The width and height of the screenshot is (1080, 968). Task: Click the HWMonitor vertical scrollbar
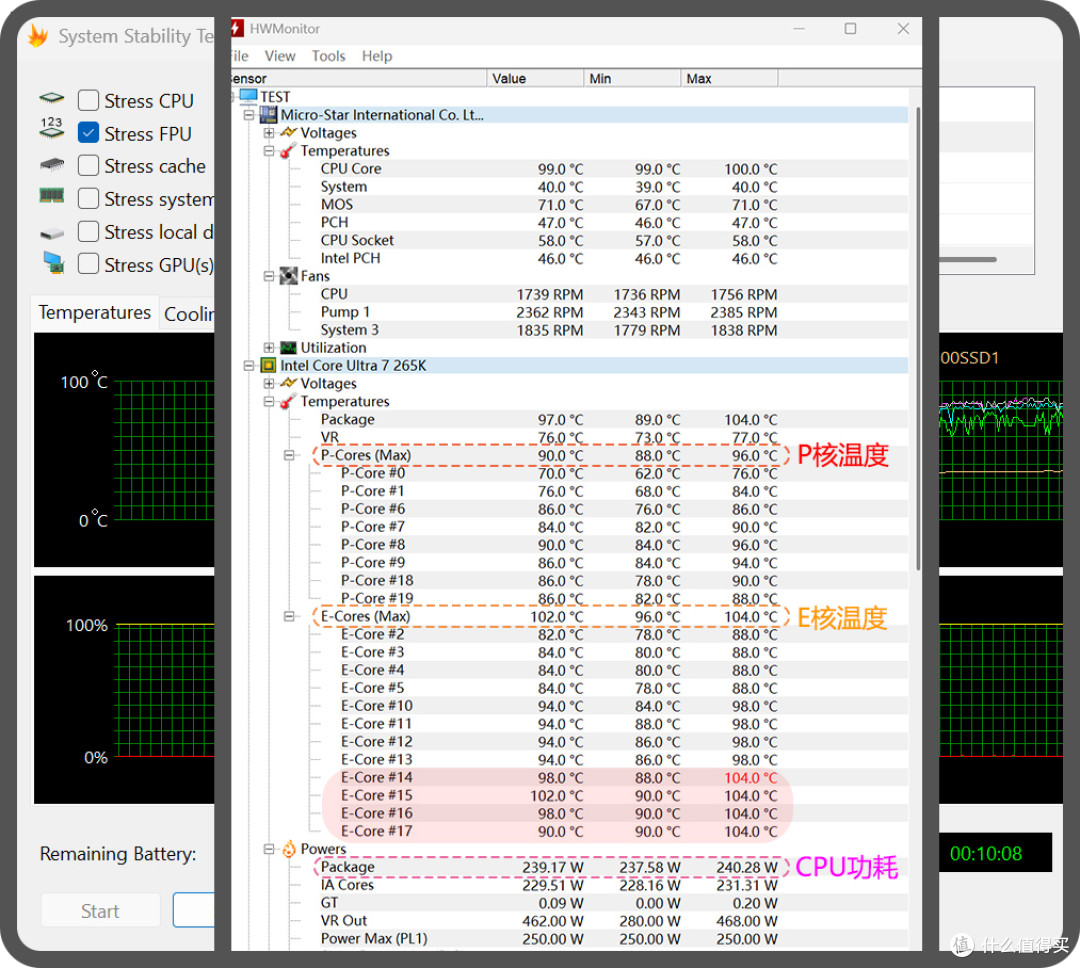[917, 338]
